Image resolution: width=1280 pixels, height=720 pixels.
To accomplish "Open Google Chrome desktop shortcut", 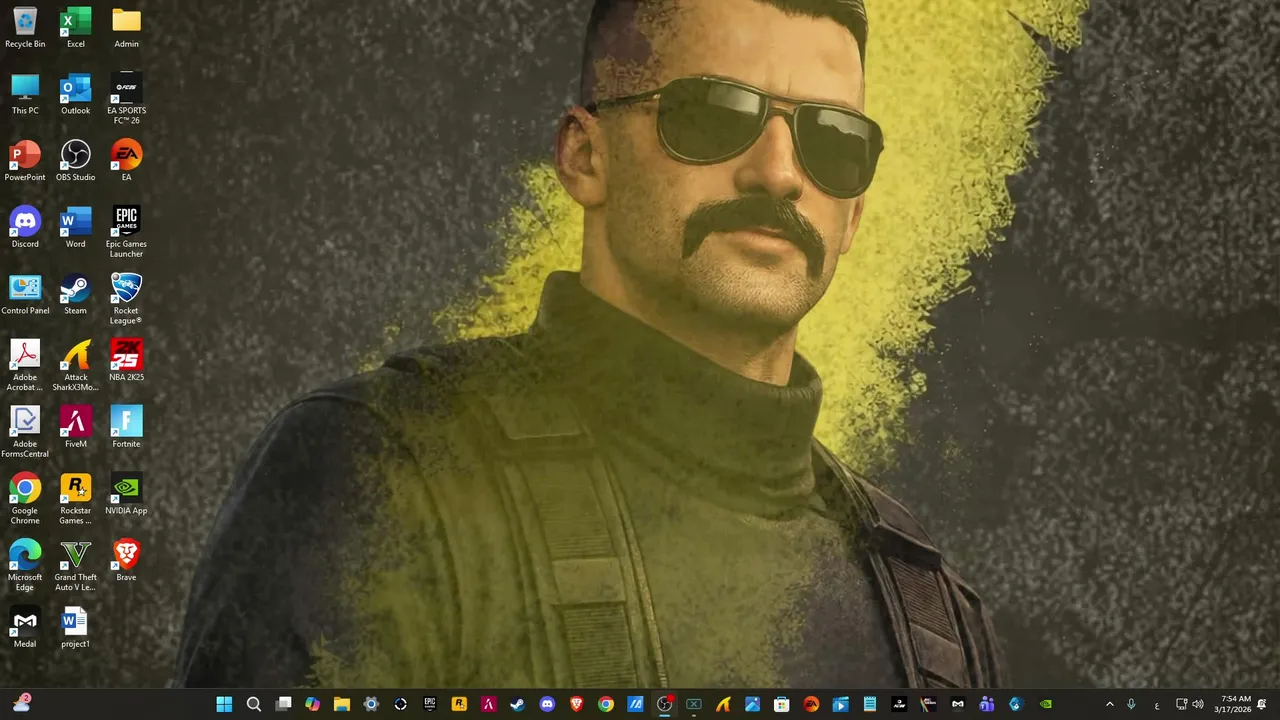I will click(25, 498).
